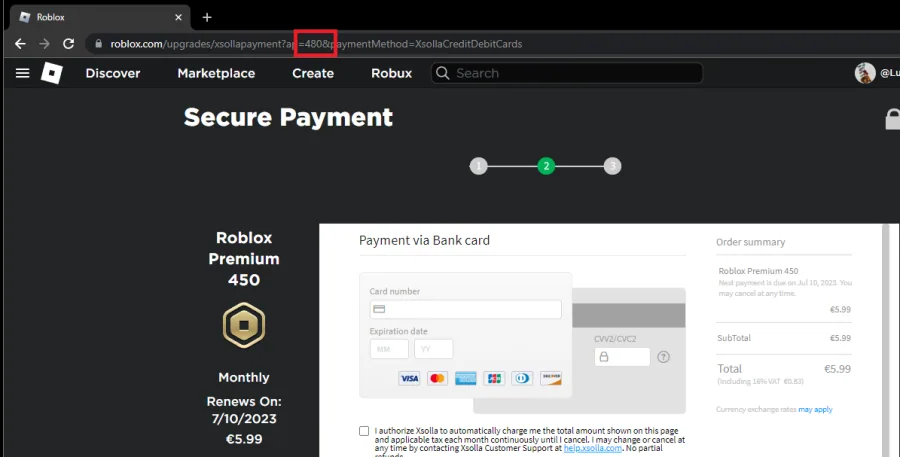Open the Marketplace page
The height and width of the screenshot is (457, 900).
click(216, 73)
